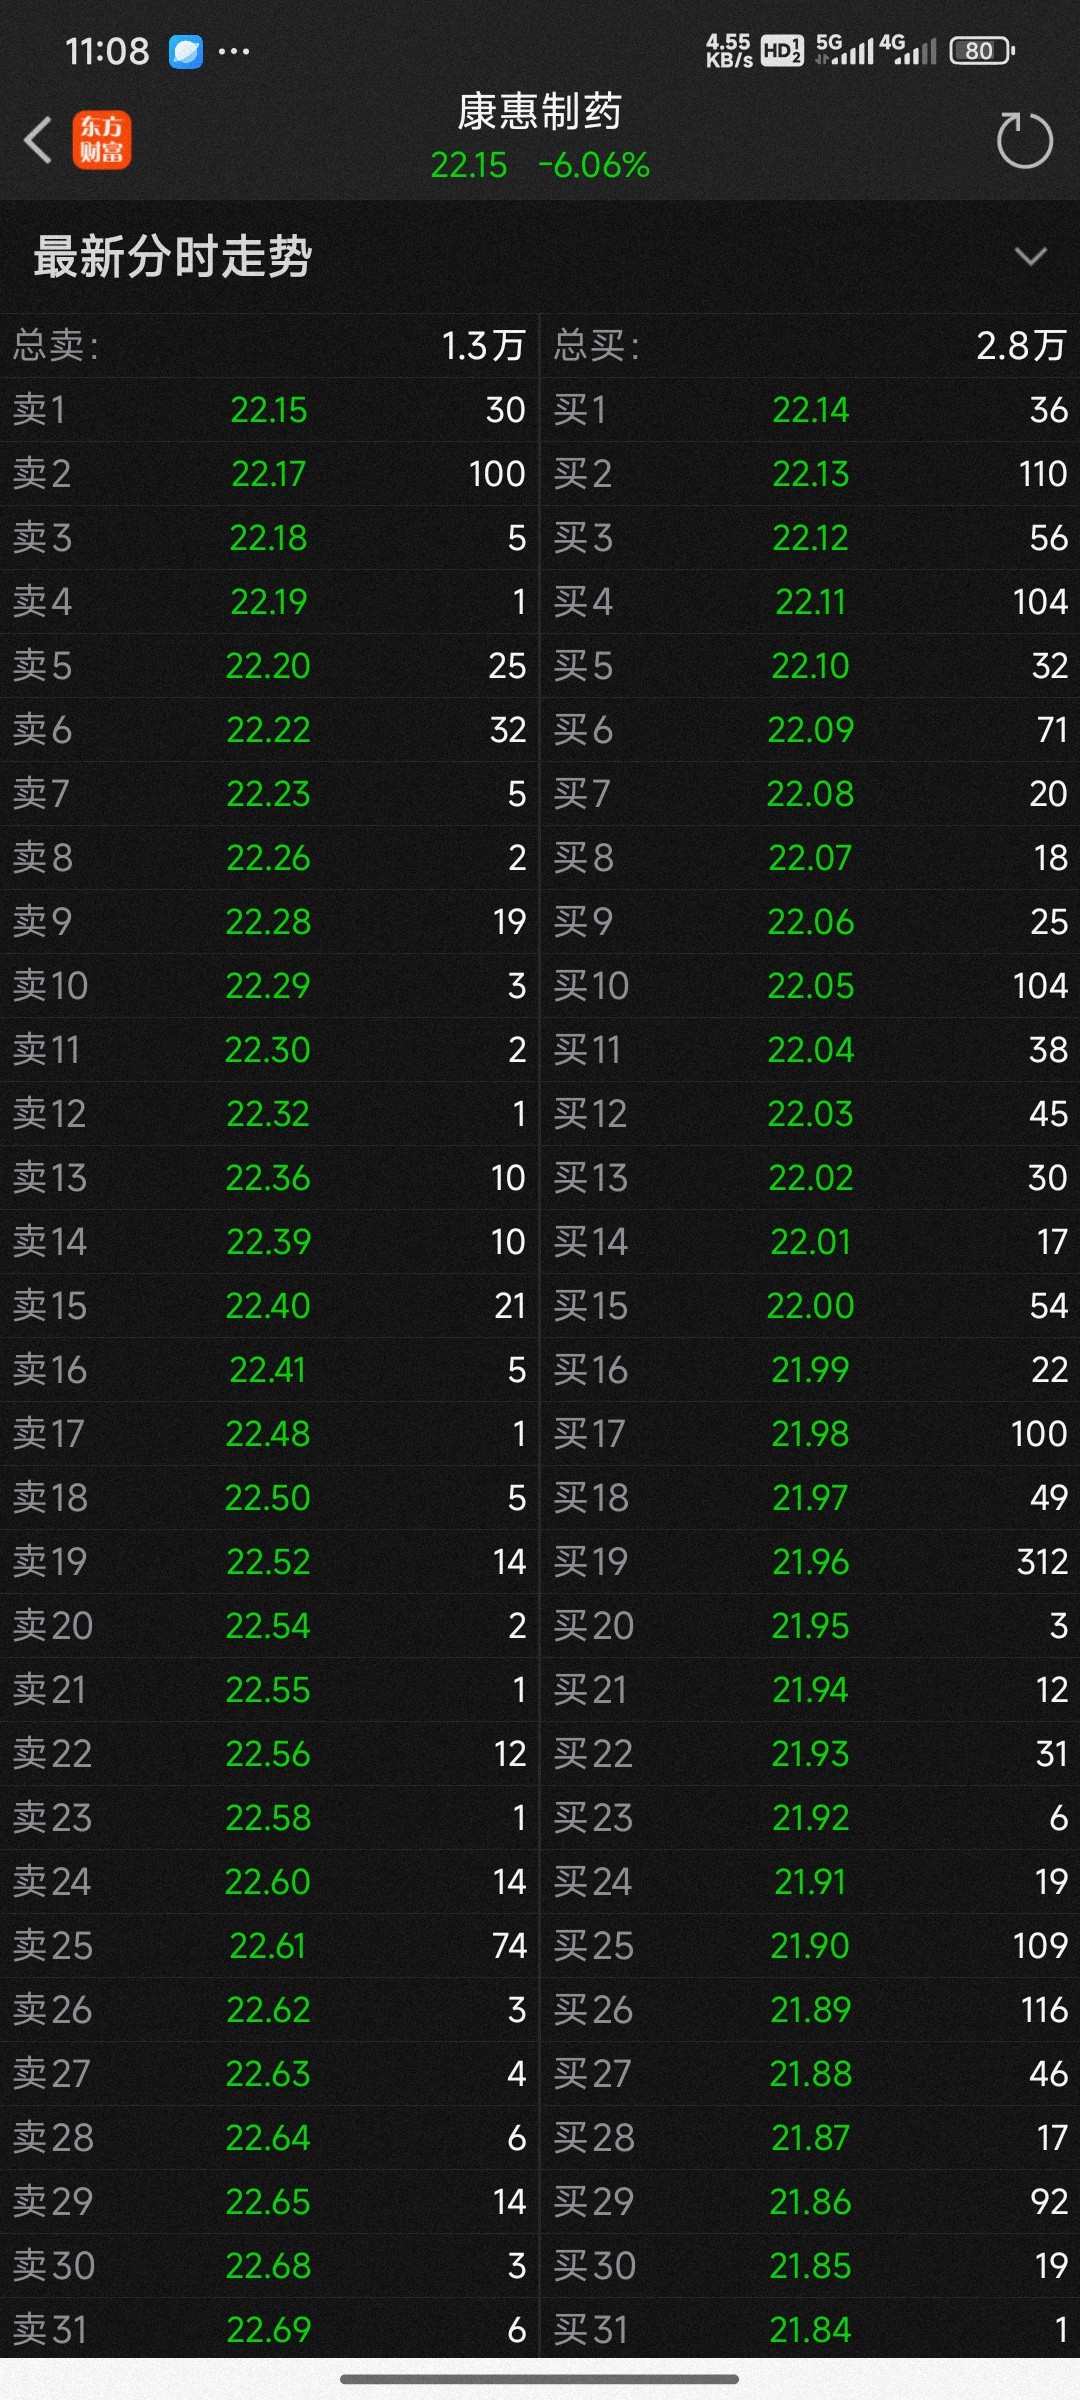The height and width of the screenshot is (2400, 1080).
Task: Select the 卖4 price 22.19
Action: pos(269,602)
